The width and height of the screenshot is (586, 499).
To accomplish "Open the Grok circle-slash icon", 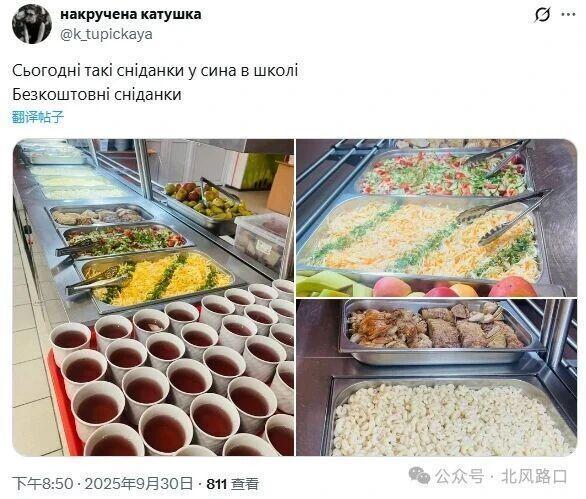I will click(542, 15).
